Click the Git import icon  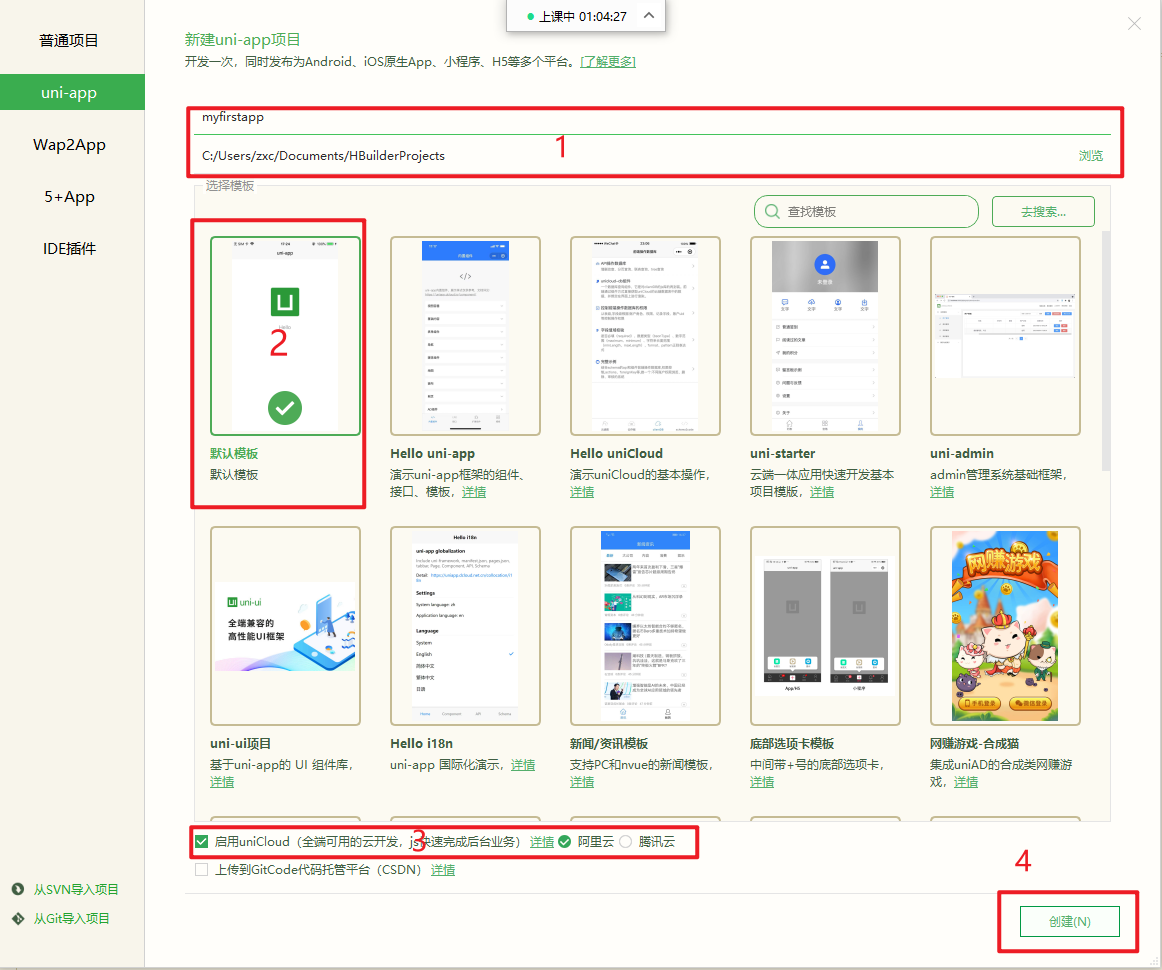pos(18,919)
